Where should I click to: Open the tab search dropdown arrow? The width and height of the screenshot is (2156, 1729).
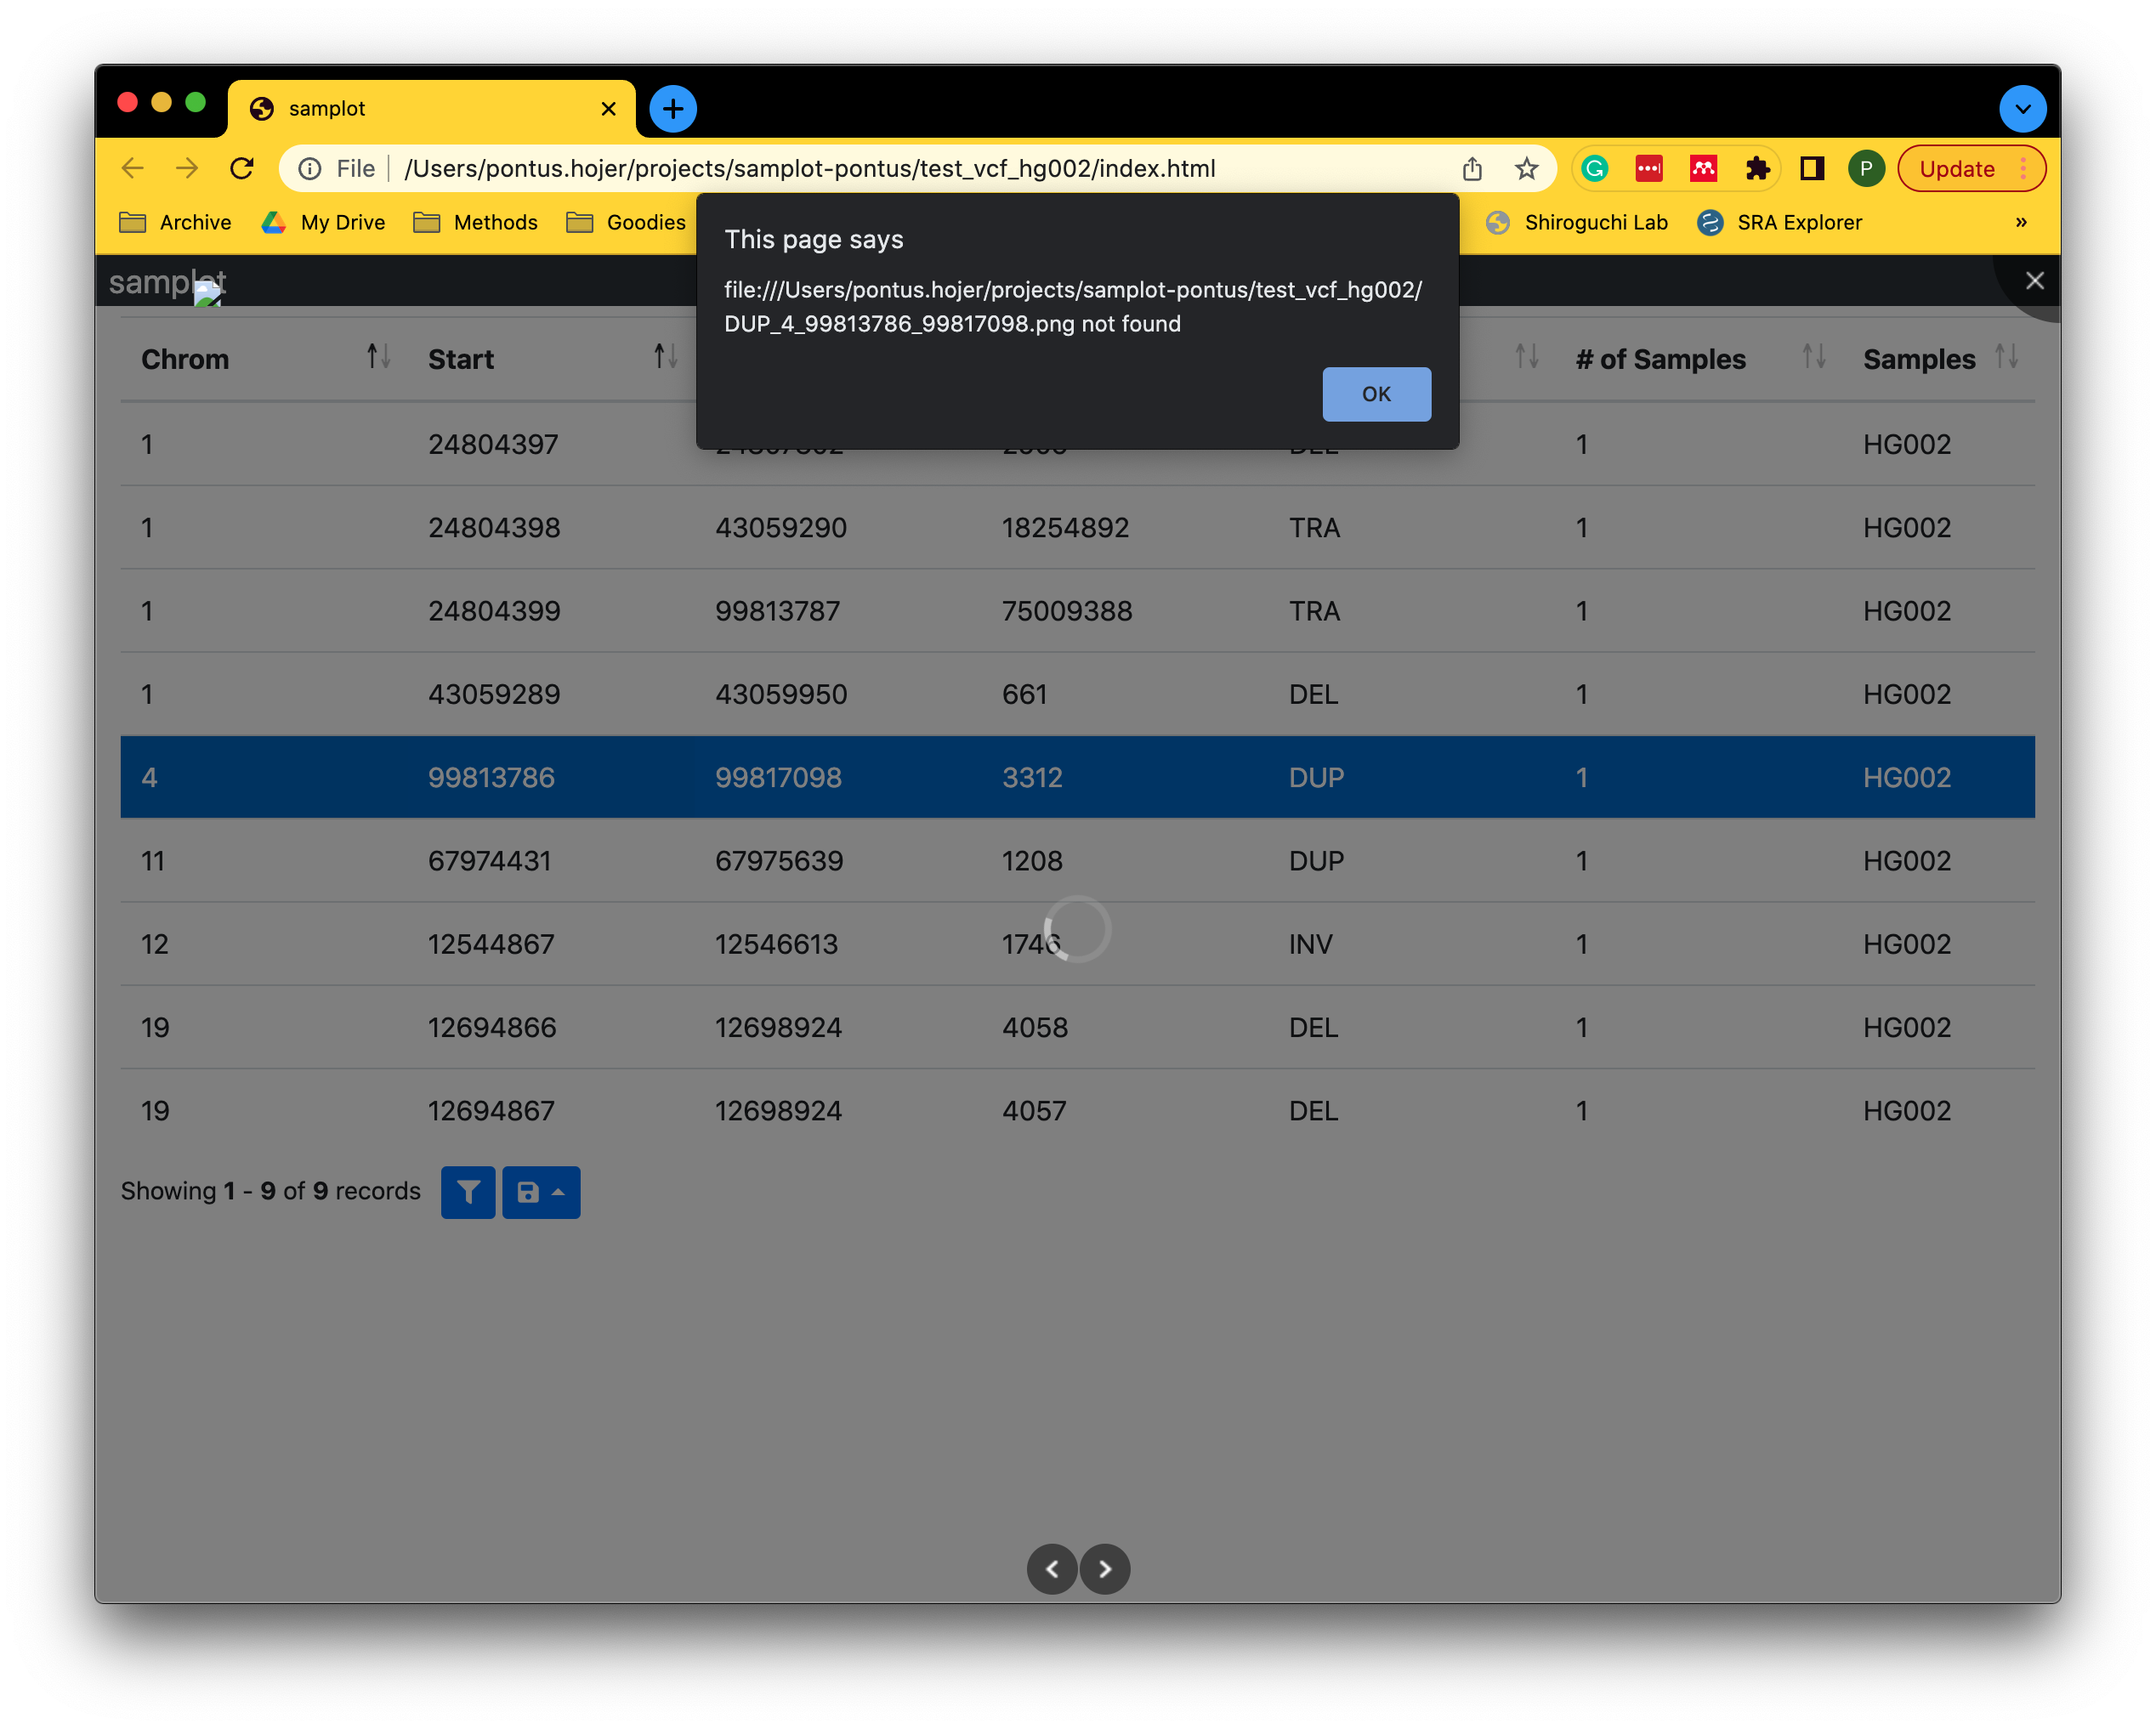tap(2022, 108)
